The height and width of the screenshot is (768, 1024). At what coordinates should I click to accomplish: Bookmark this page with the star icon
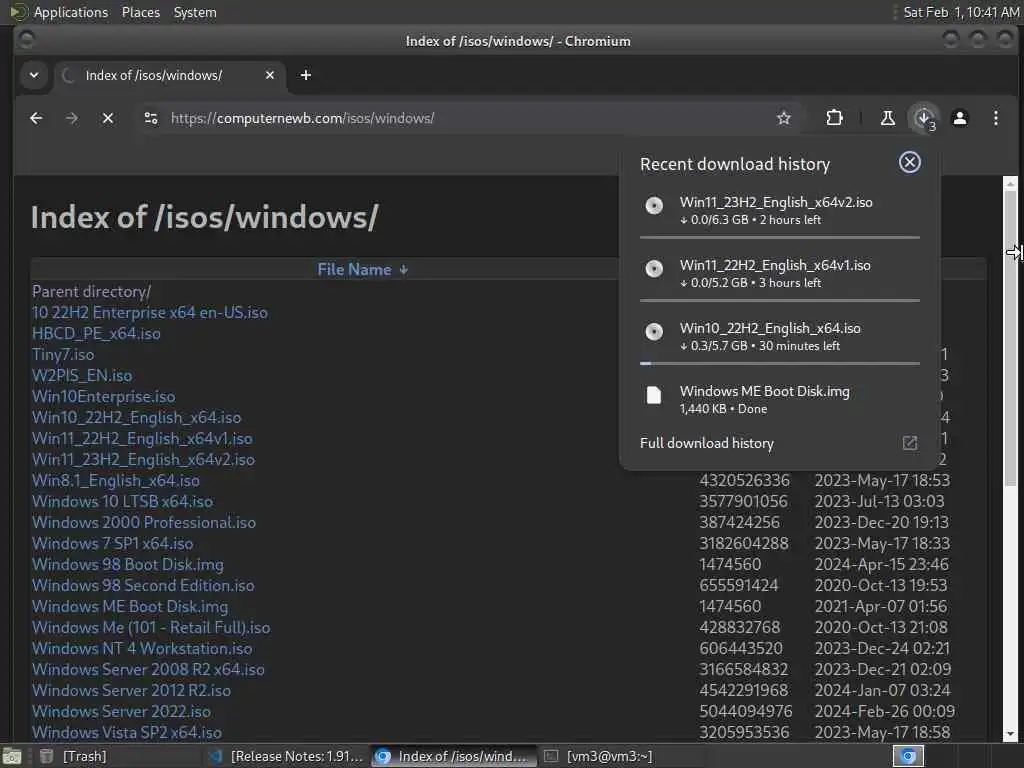[784, 118]
